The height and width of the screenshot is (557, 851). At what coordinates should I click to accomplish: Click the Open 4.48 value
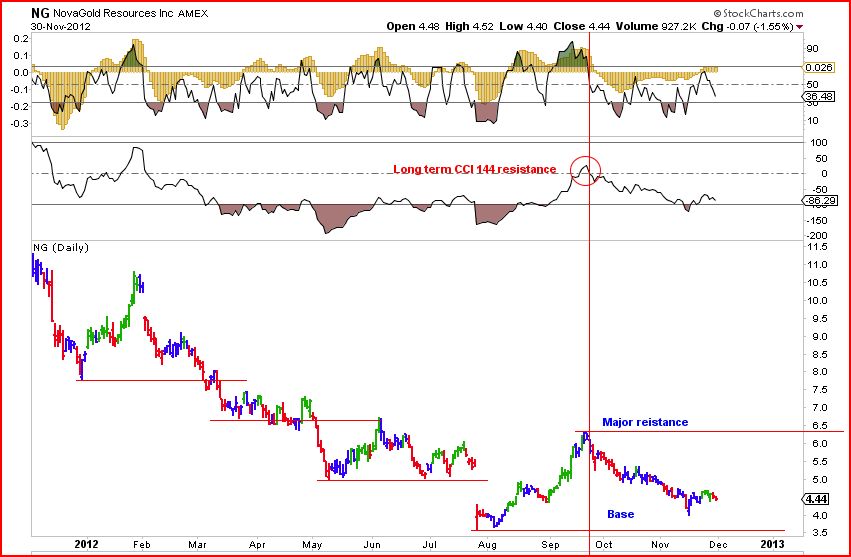(413, 26)
